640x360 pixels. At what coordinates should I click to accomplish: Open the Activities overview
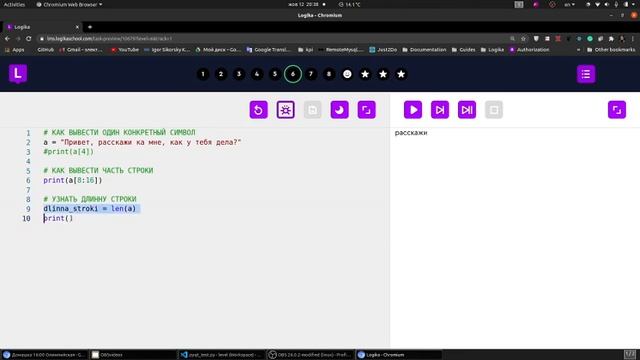14,4
